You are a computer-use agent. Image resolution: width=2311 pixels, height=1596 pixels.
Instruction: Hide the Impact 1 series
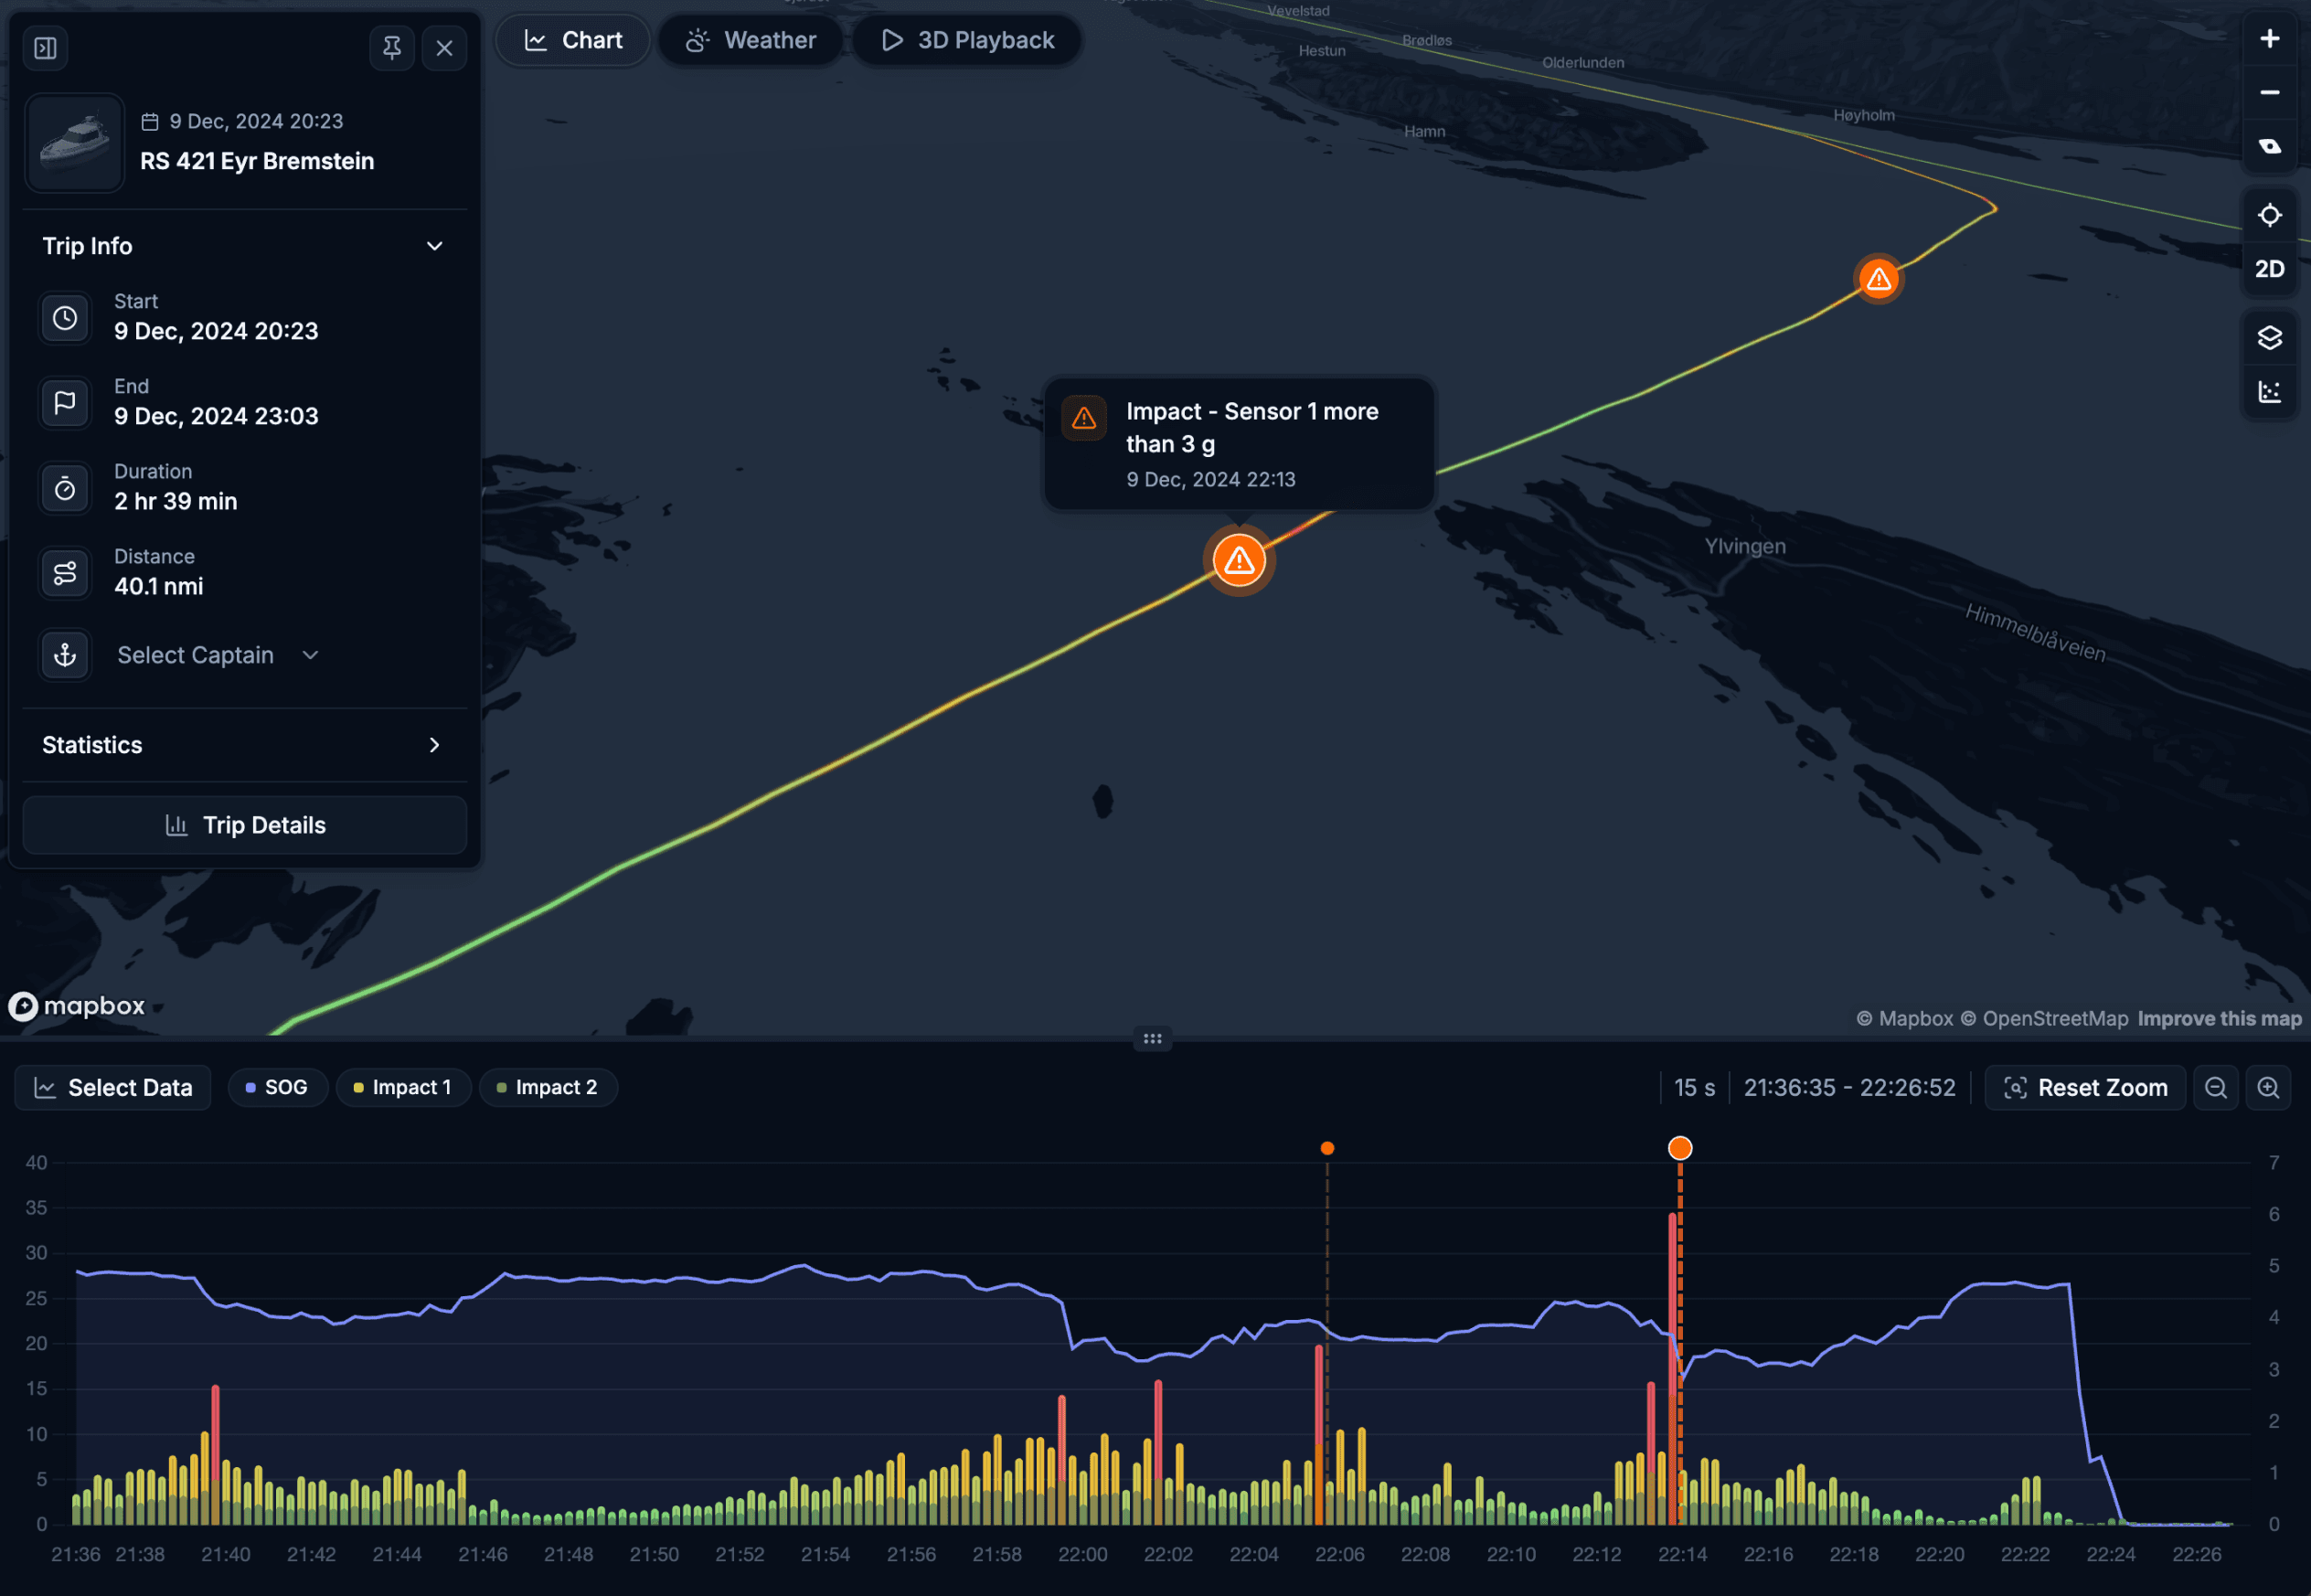coord(404,1087)
